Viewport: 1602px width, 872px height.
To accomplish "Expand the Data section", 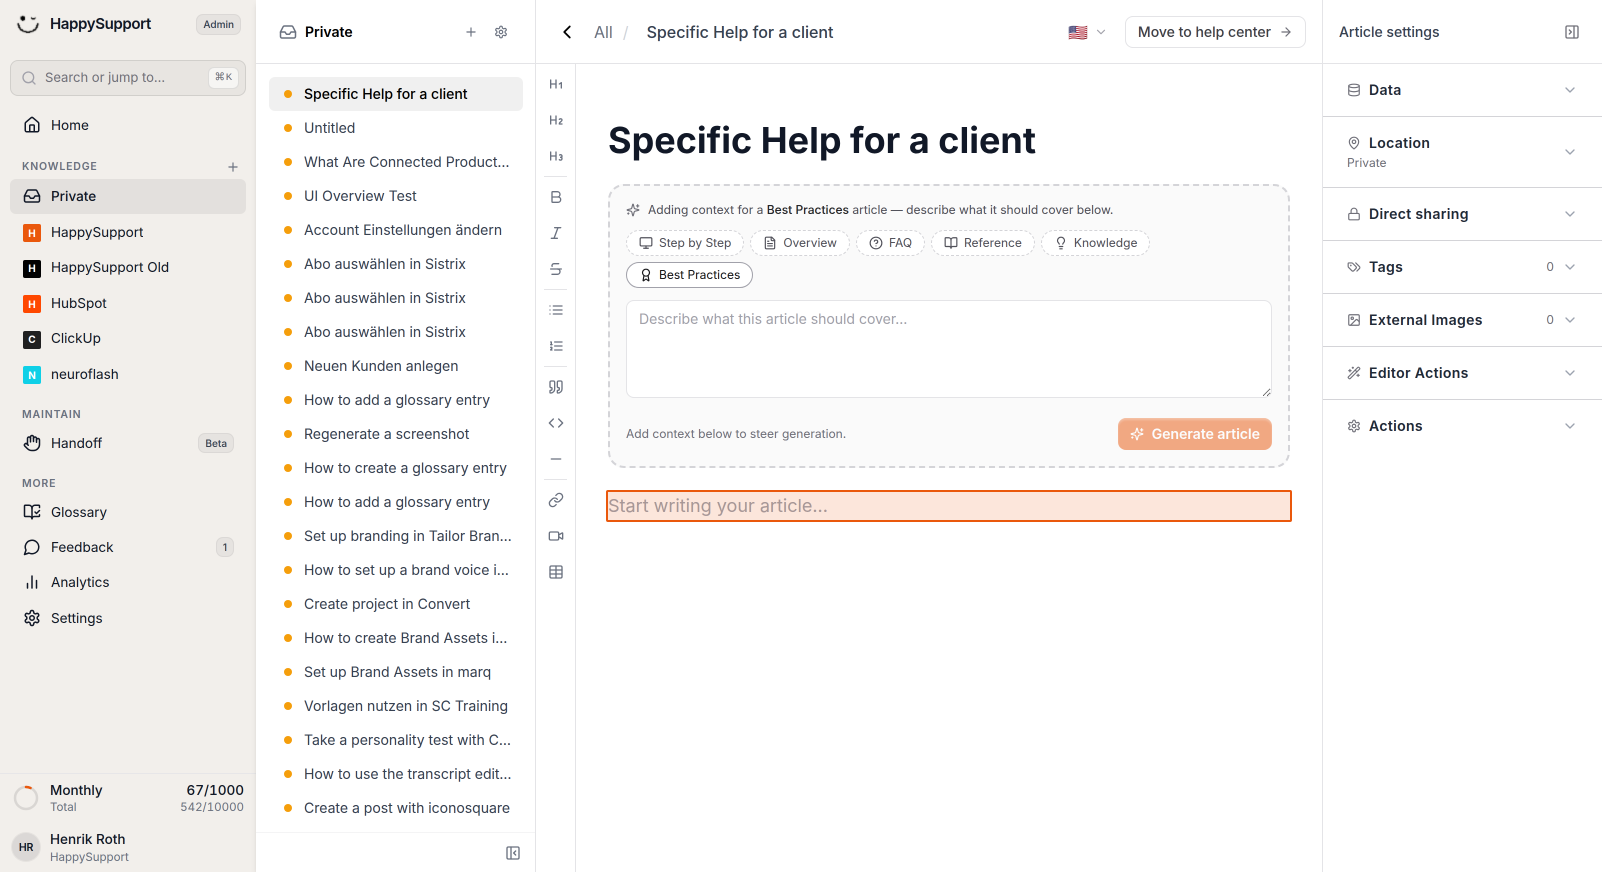I will [1462, 90].
